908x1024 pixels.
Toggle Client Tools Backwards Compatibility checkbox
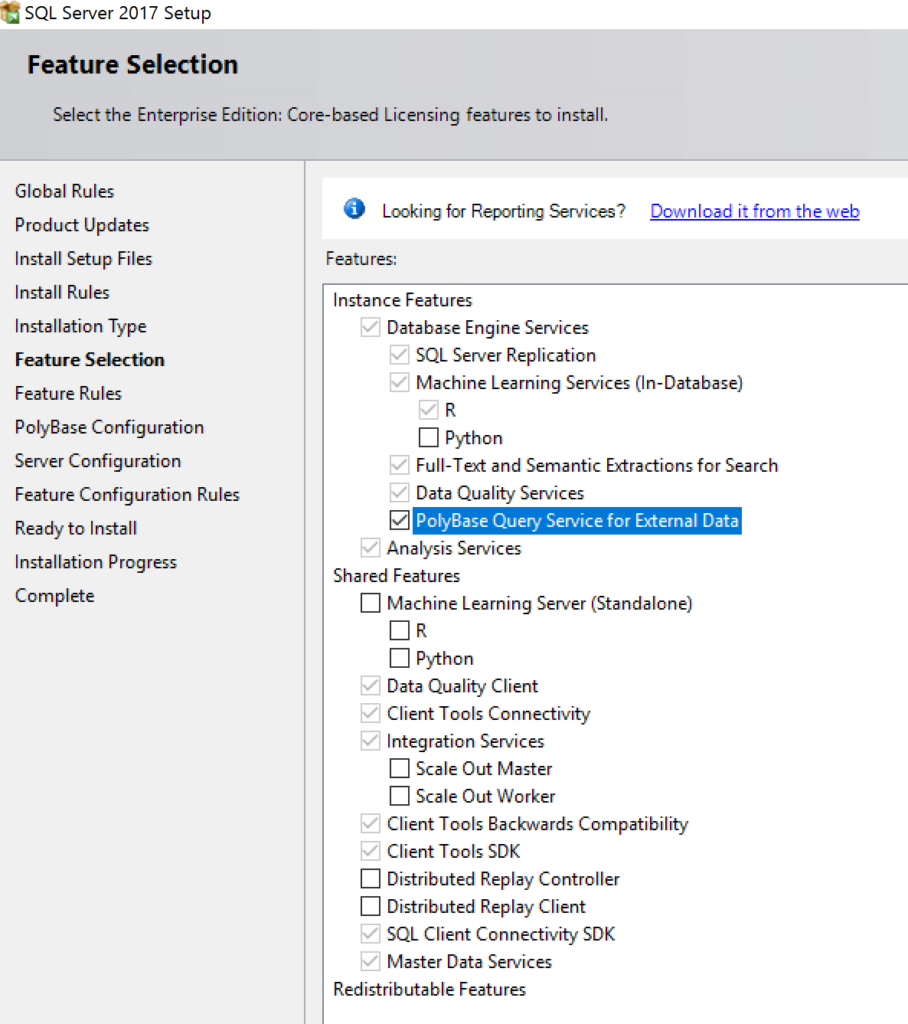[370, 824]
